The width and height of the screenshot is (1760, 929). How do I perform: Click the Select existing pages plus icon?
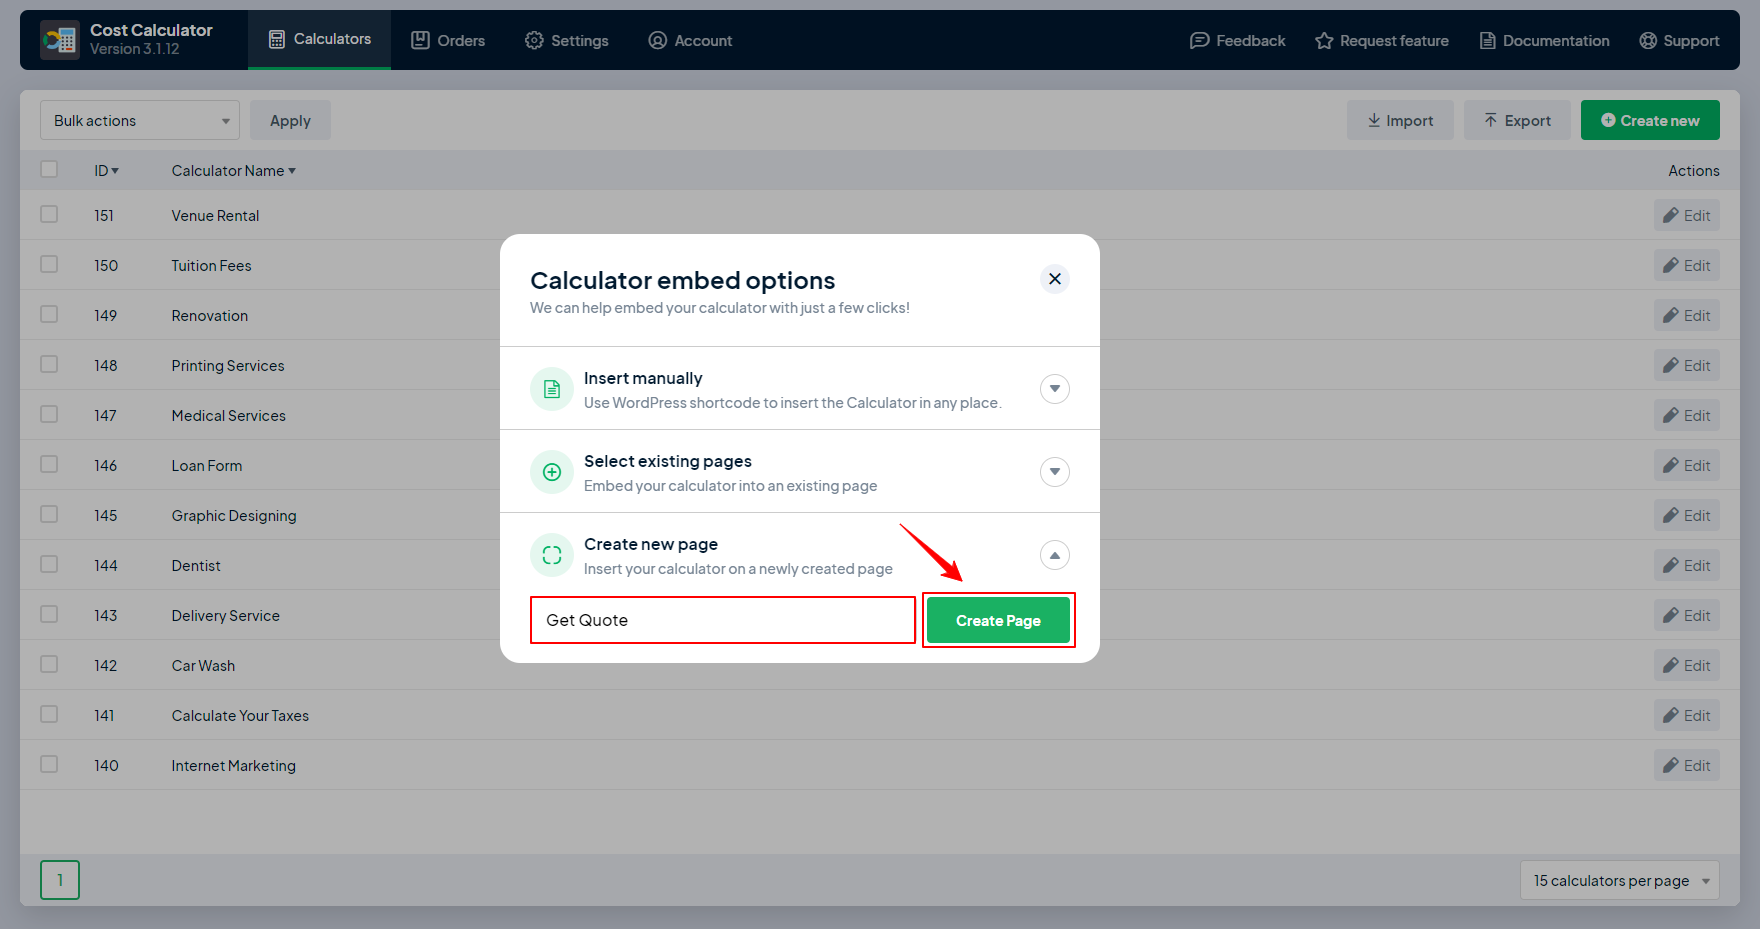551,472
